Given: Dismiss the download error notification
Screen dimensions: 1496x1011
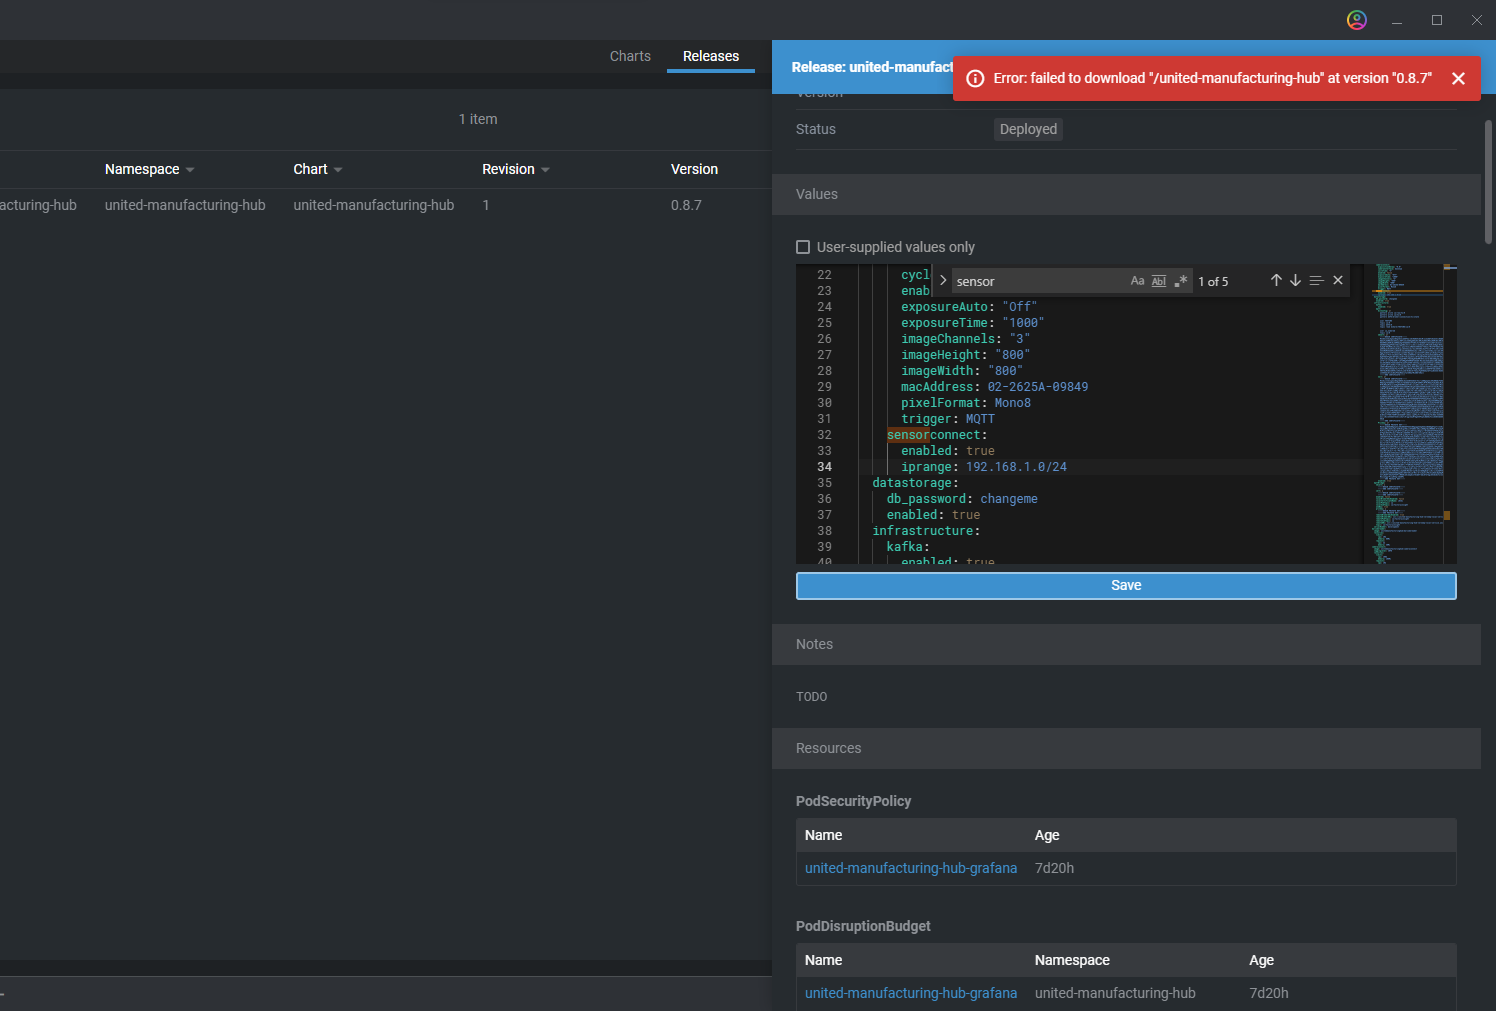Looking at the screenshot, I should 1458,79.
